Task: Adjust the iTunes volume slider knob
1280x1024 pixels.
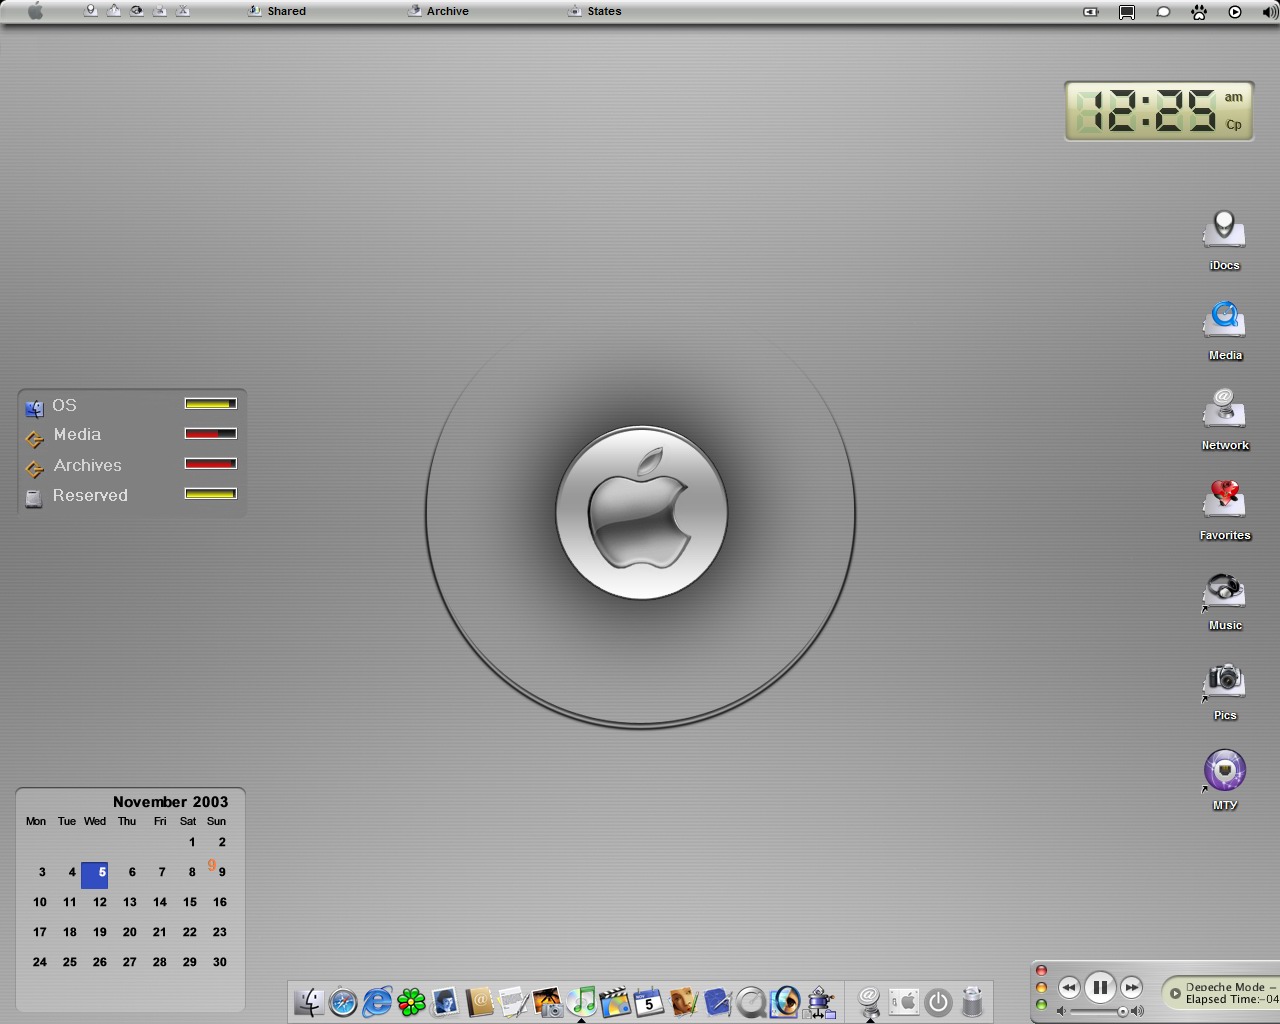Action: click(1123, 1012)
